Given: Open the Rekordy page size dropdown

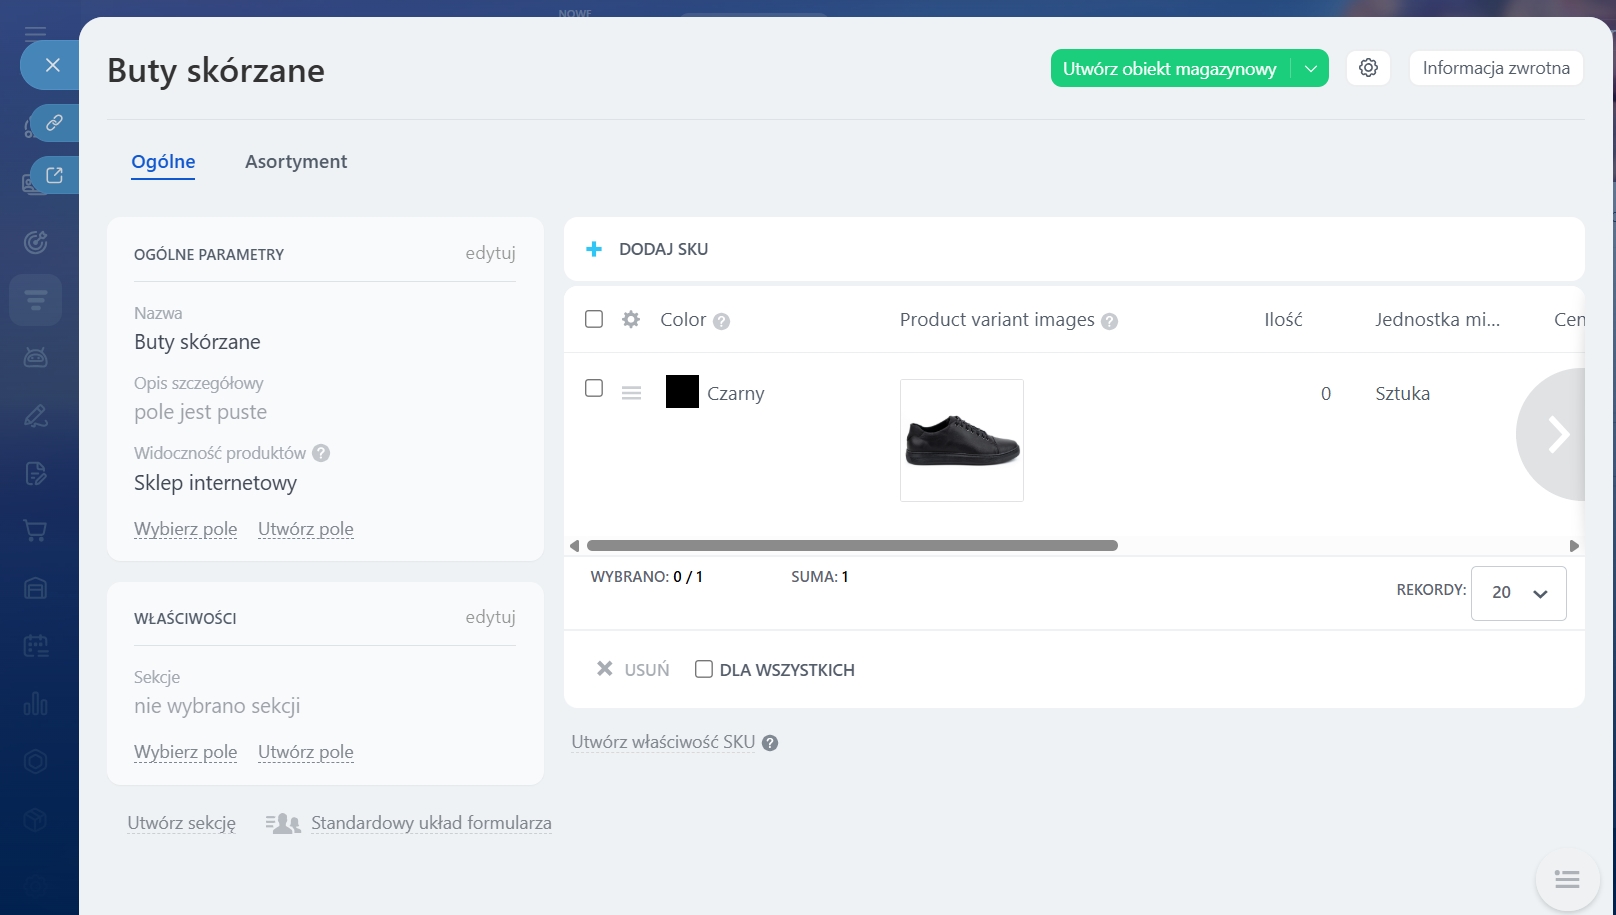Looking at the screenshot, I should (1518, 593).
